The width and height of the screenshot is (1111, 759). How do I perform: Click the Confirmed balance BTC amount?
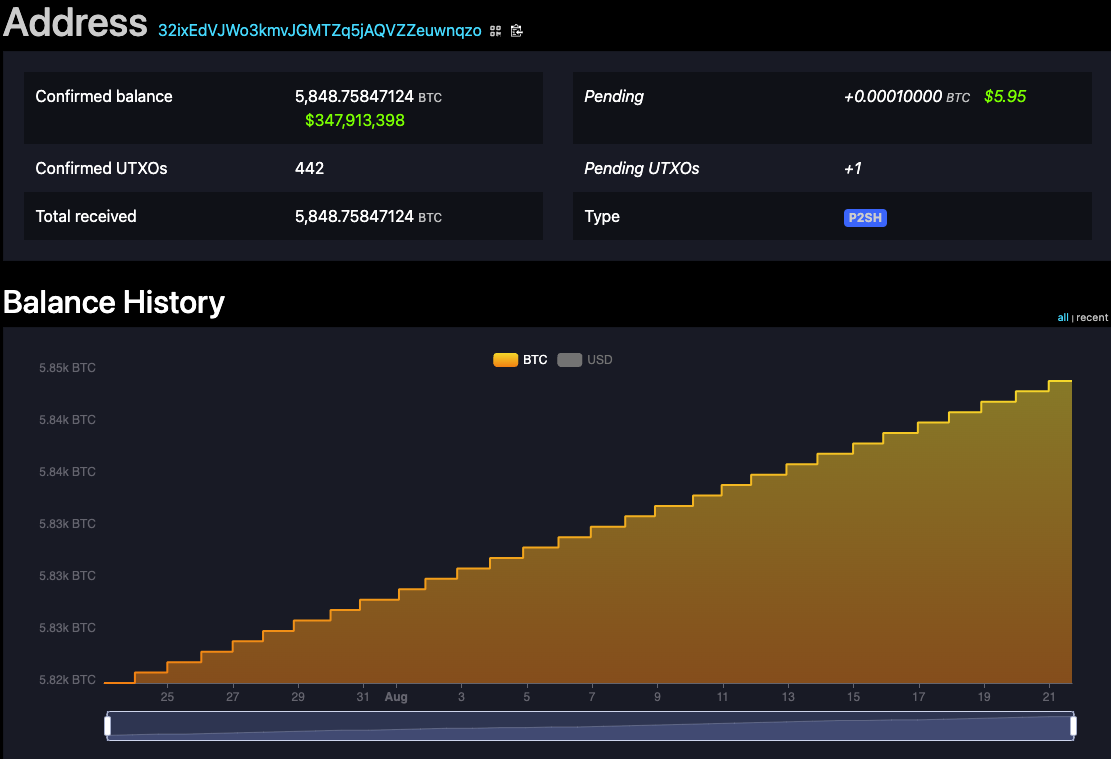[x=354, y=97]
